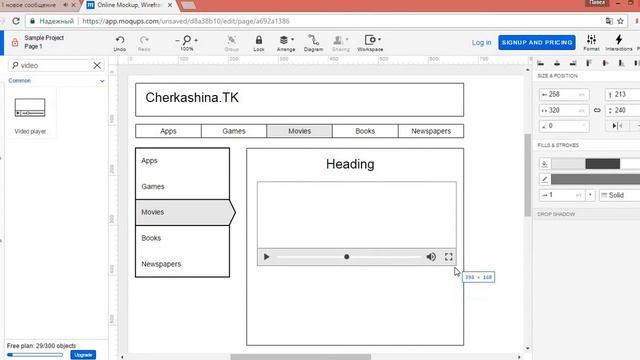The height and width of the screenshot is (360, 640).
Task: Click the video player volume icon
Action: coord(431,257)
